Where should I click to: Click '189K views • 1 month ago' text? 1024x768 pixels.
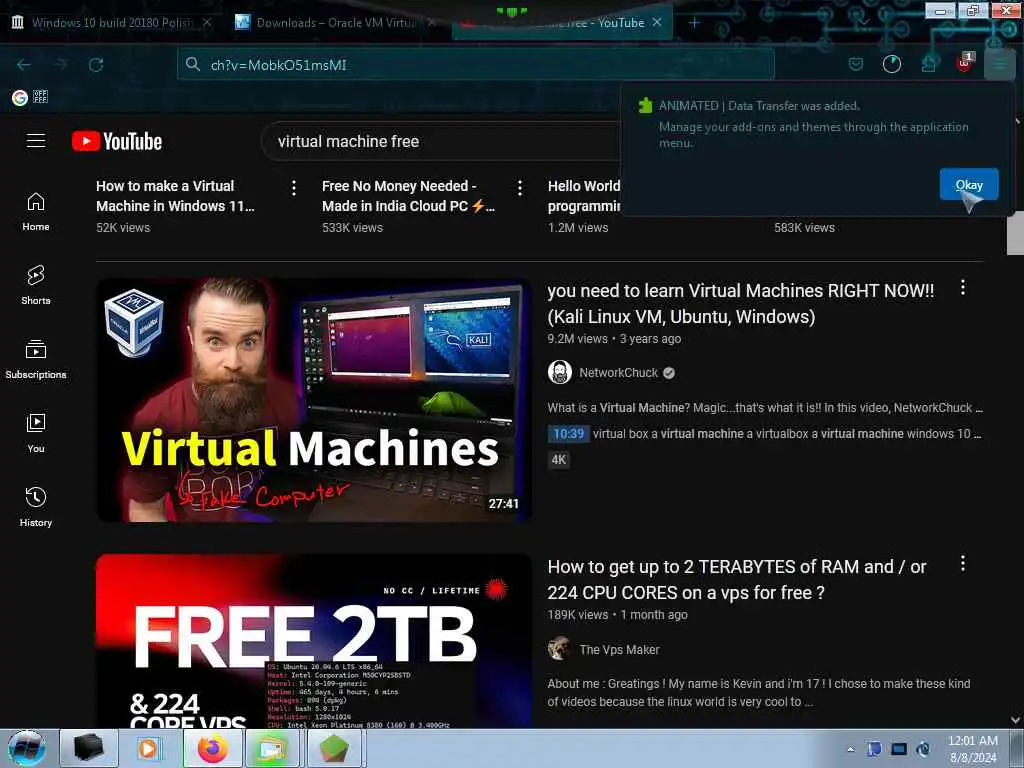click(x=617, y=615)
